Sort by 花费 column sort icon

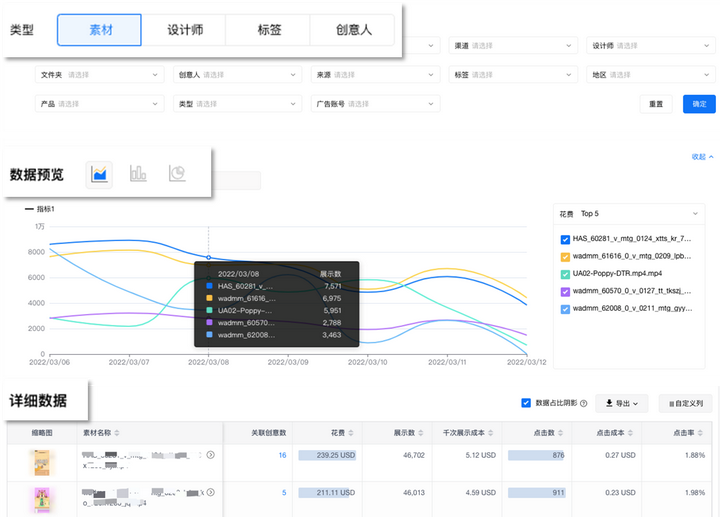coord(351,433)
